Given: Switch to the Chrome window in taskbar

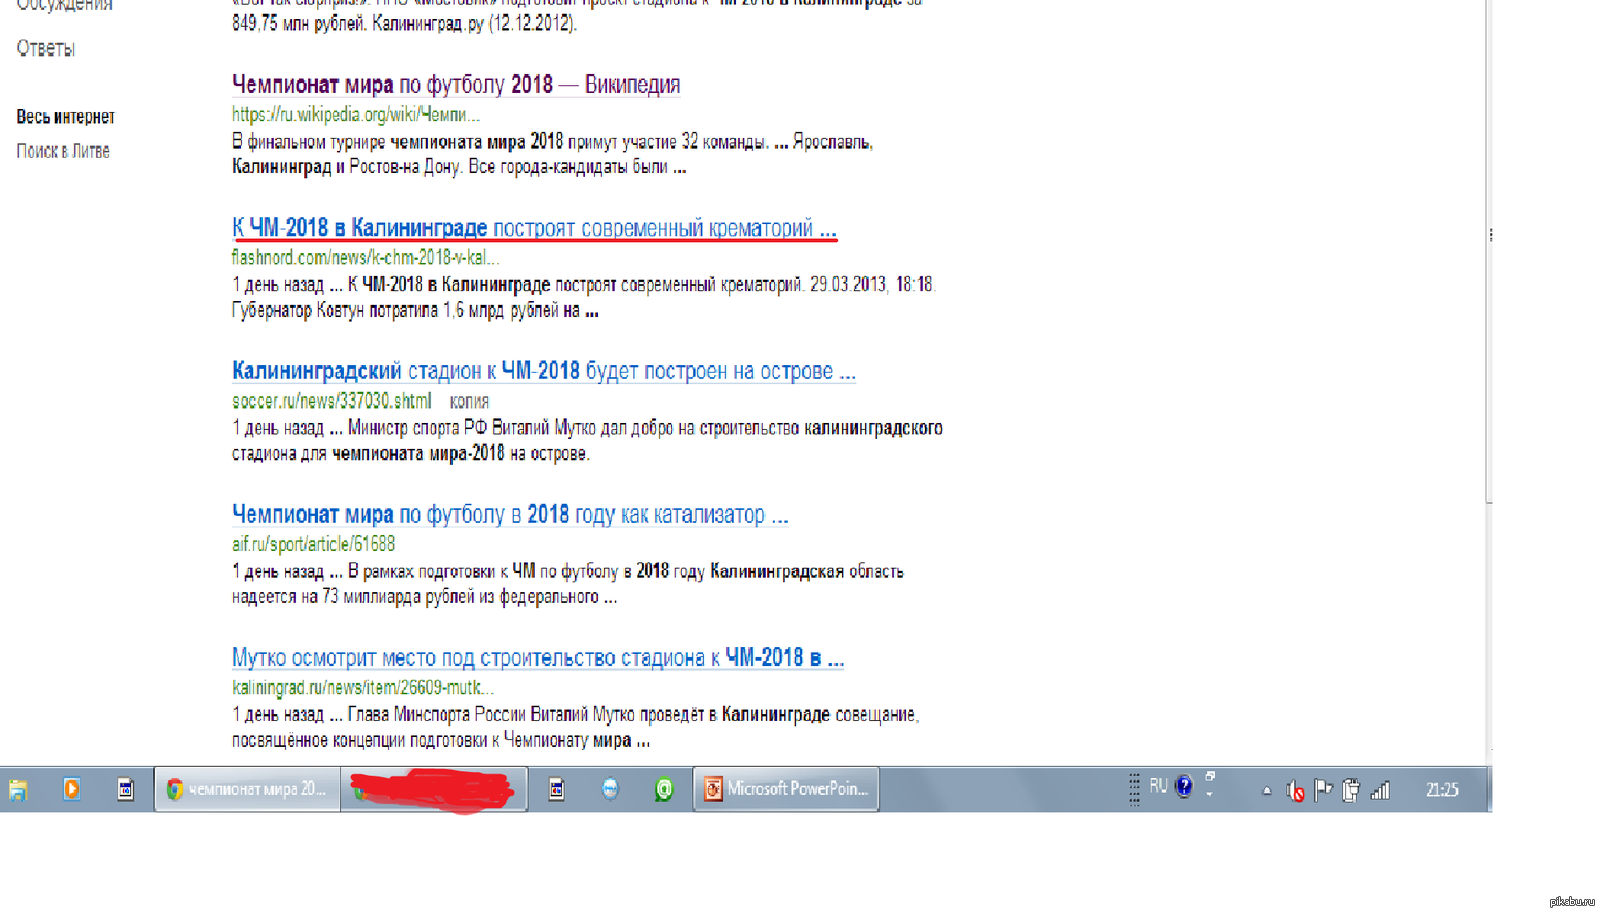Looking at the screenshot, I should (246, 789).
